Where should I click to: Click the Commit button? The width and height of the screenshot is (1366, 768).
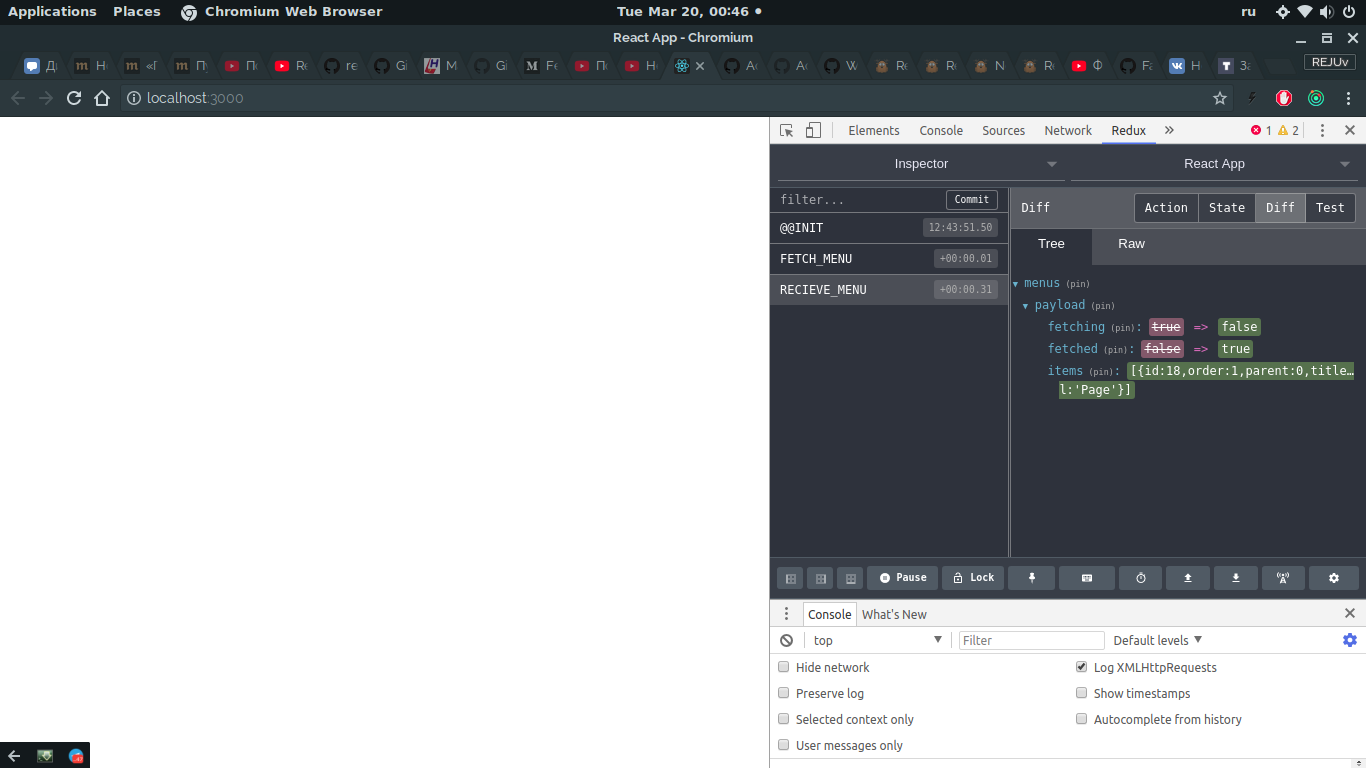972,199
